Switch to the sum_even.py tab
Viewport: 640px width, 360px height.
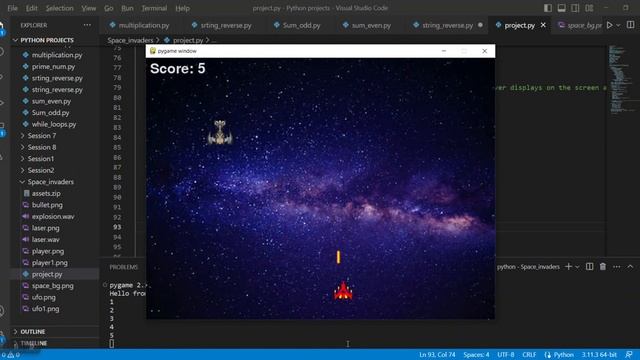(367, 25)
